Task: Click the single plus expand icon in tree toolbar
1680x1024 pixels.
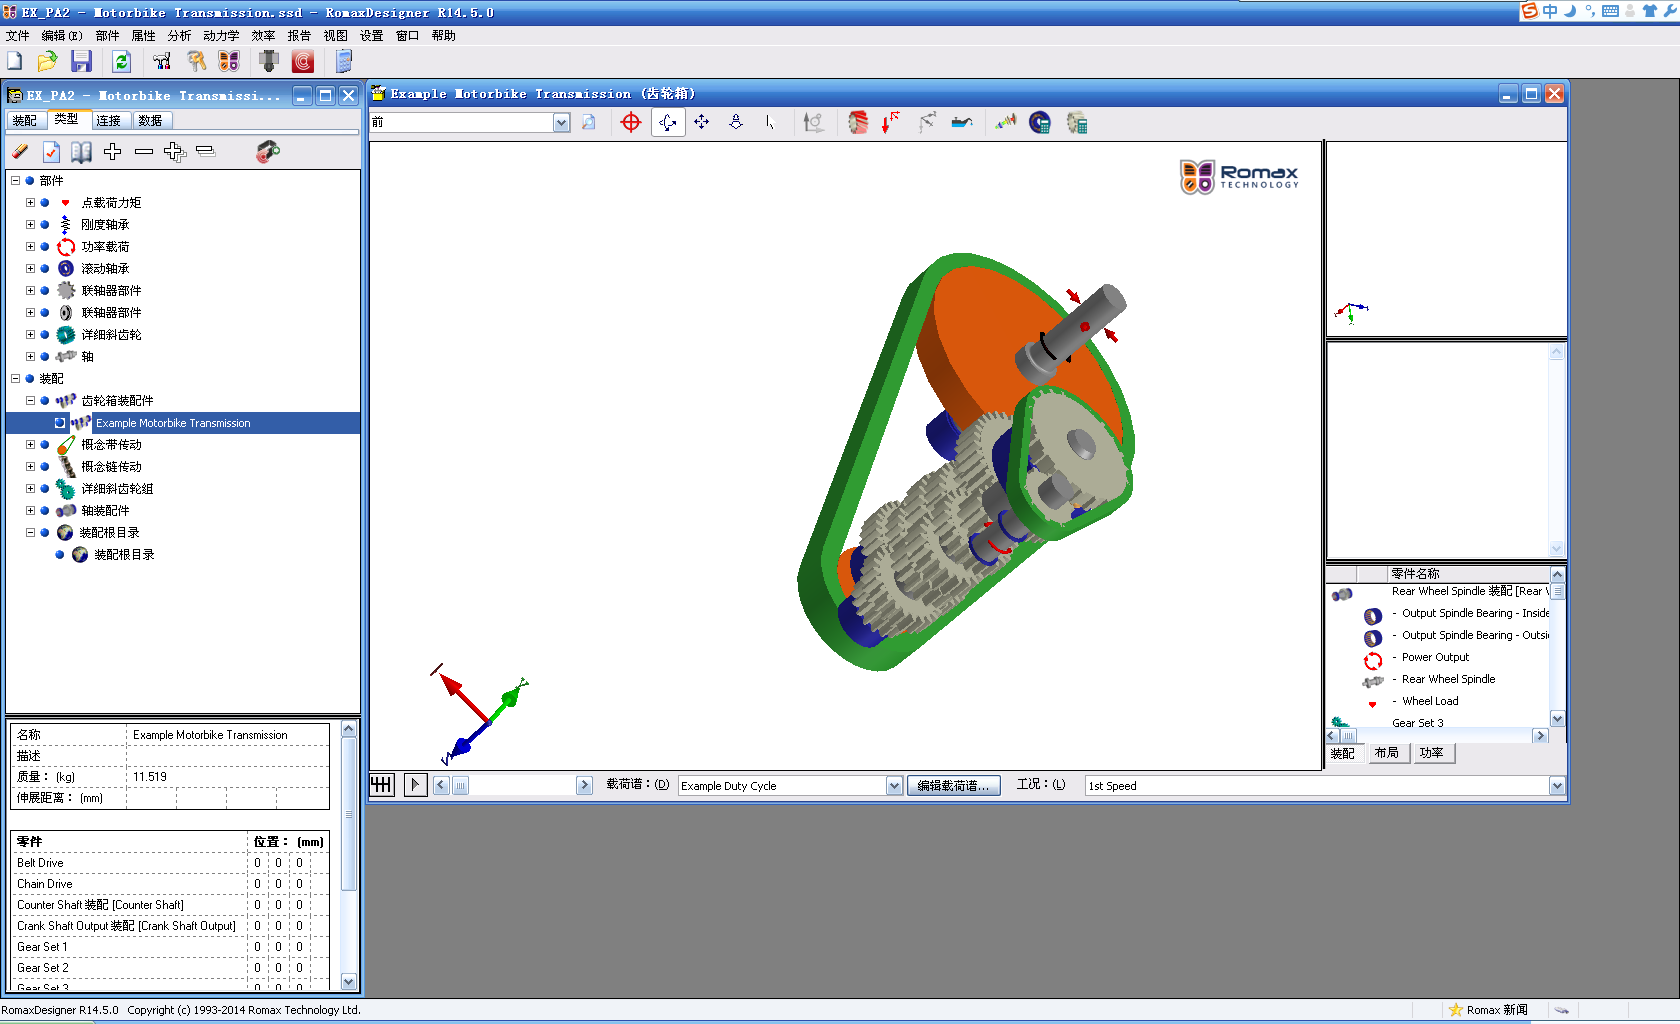Action: (x=112, y=151)
